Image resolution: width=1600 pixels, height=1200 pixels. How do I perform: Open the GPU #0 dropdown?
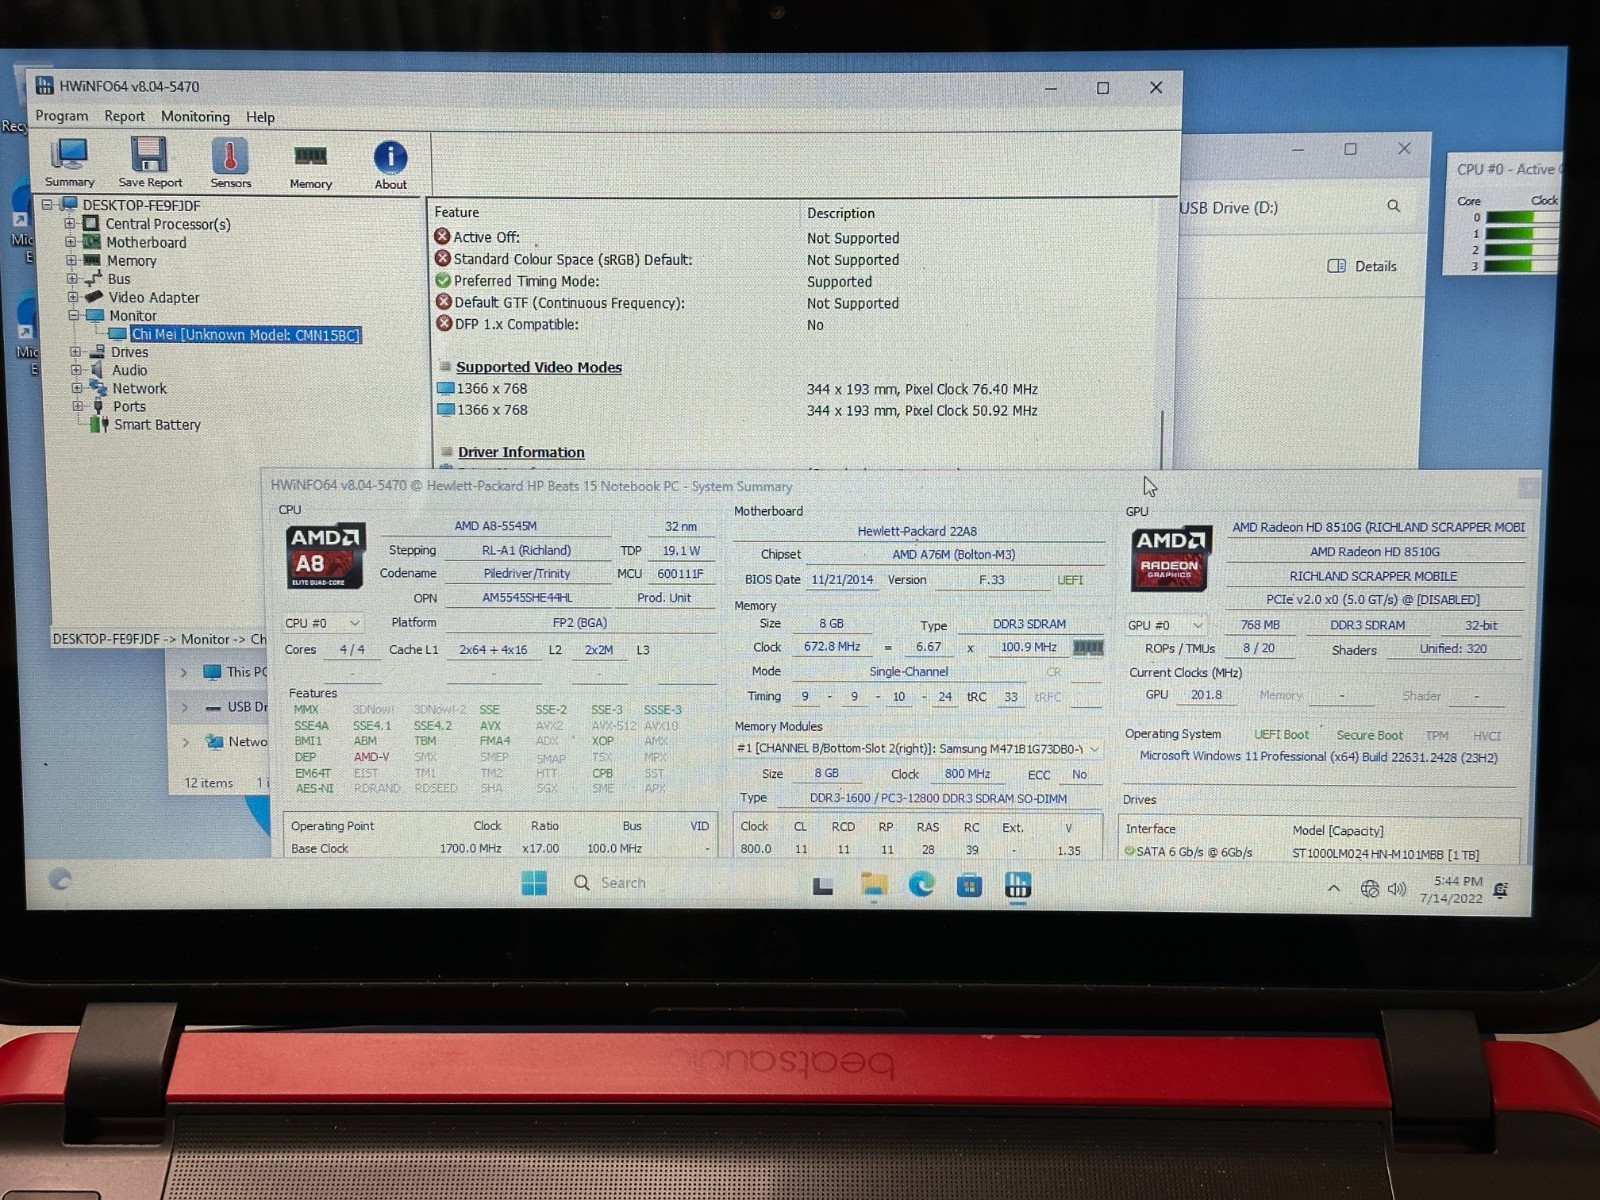1166,625
